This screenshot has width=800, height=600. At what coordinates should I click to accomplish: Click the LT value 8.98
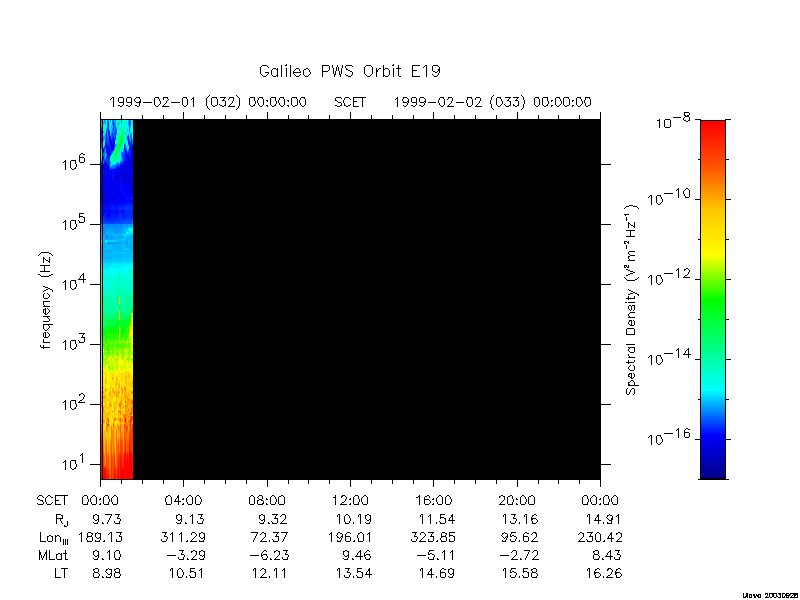tap(107, 573)
